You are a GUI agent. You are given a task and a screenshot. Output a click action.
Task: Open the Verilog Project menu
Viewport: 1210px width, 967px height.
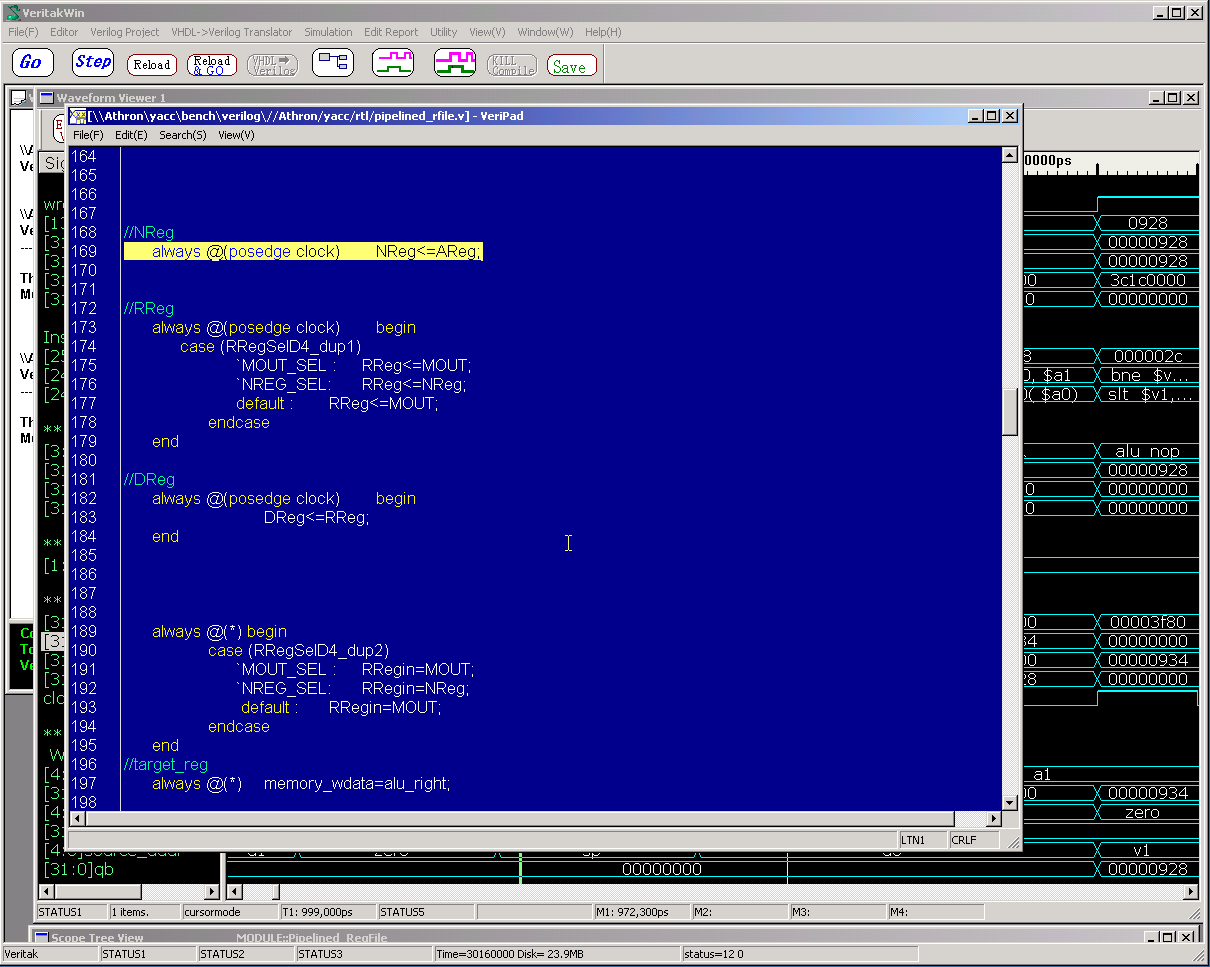pos(125,32)
